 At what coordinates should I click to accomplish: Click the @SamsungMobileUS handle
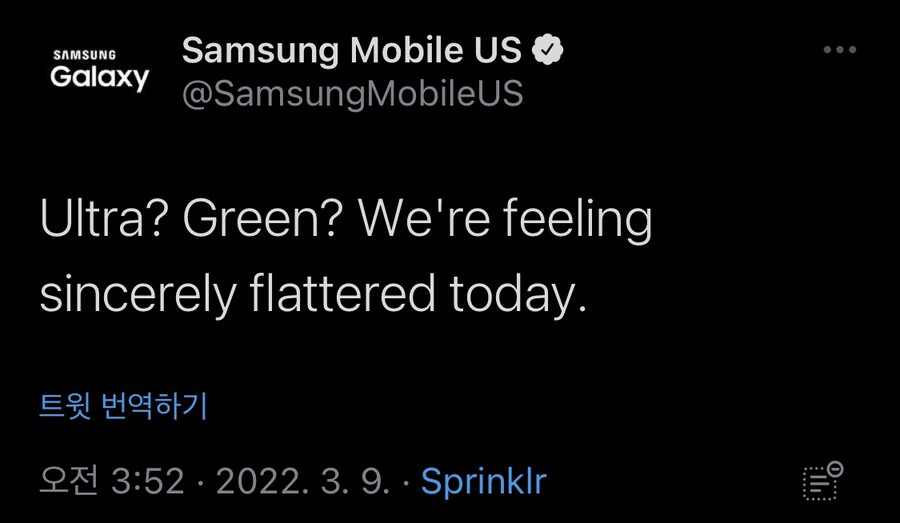(x=352, y=94)
